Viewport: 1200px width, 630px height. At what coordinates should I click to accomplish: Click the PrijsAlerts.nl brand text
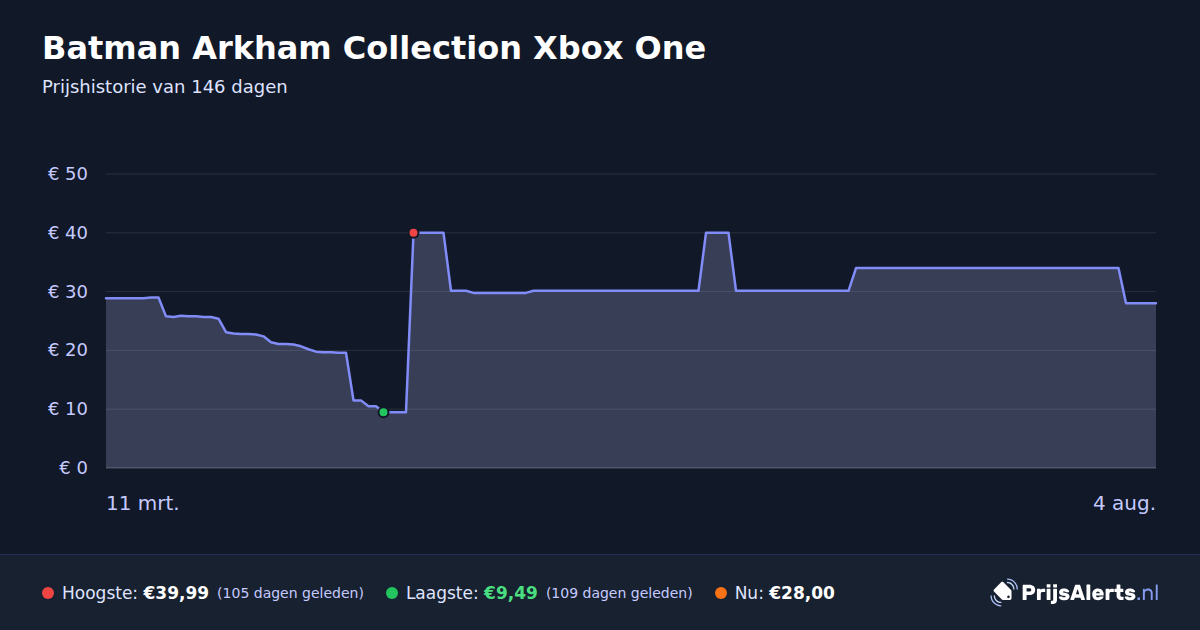coord(1090,593)
